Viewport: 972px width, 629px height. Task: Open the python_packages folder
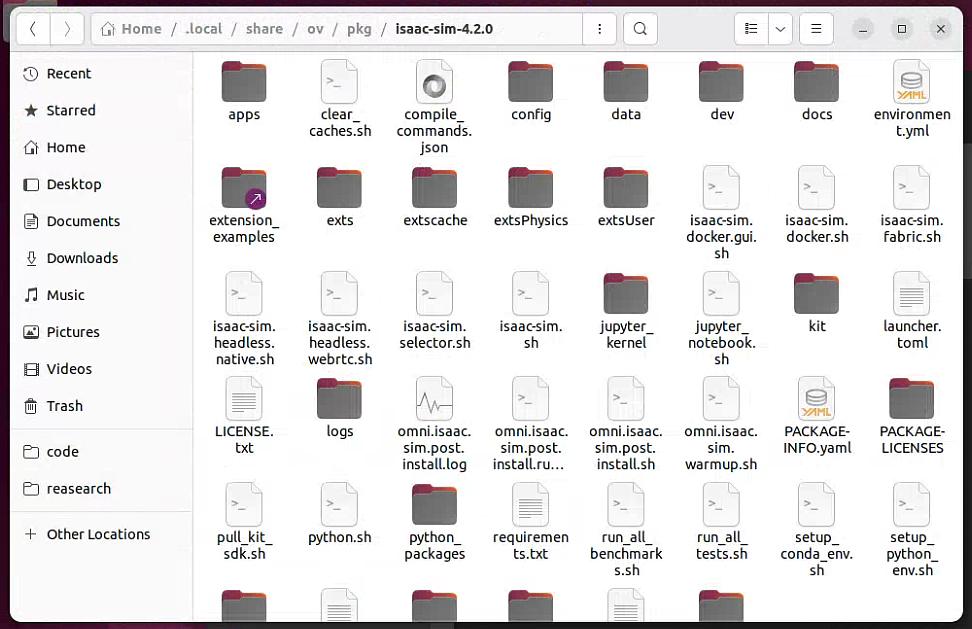(435, 522)
